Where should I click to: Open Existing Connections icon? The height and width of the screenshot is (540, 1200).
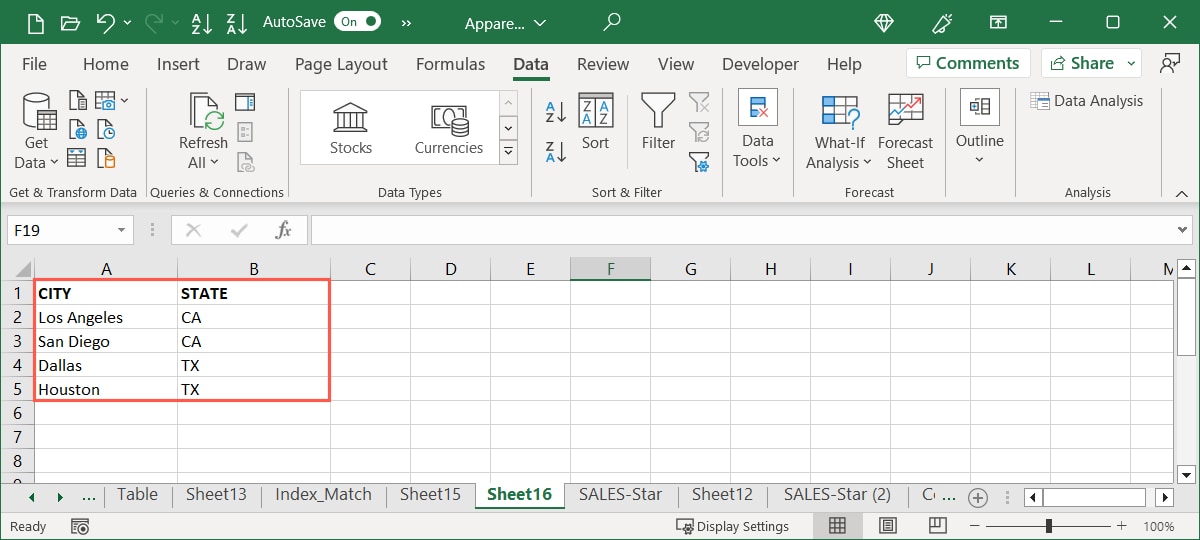[x=106, y=159]
